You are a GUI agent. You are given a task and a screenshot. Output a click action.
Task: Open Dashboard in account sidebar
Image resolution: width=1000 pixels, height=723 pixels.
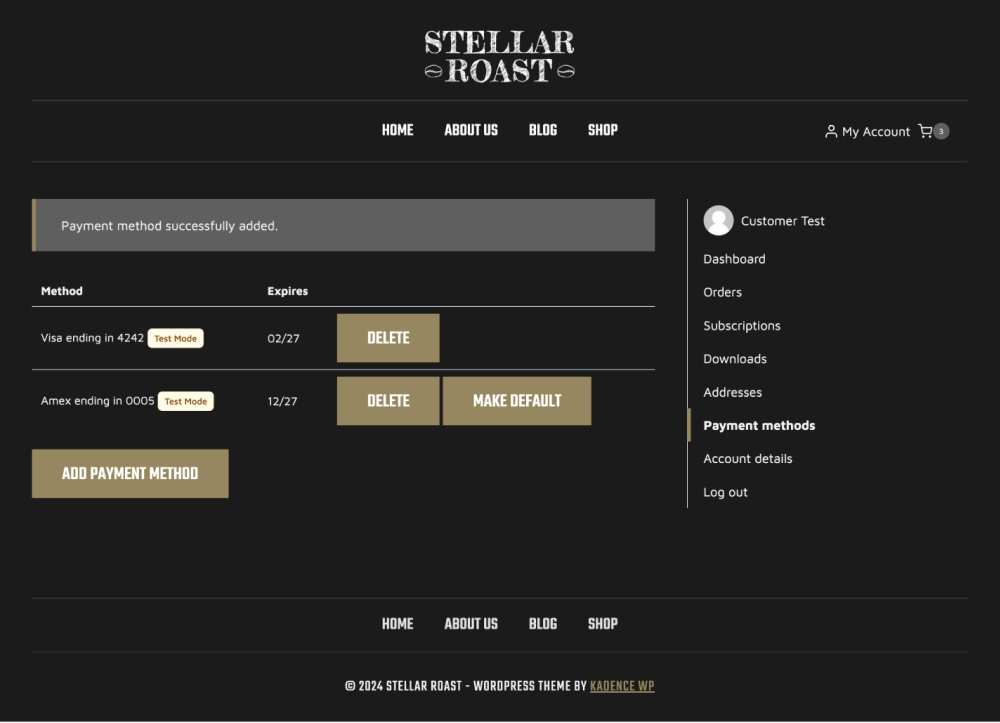coord(734,259)
